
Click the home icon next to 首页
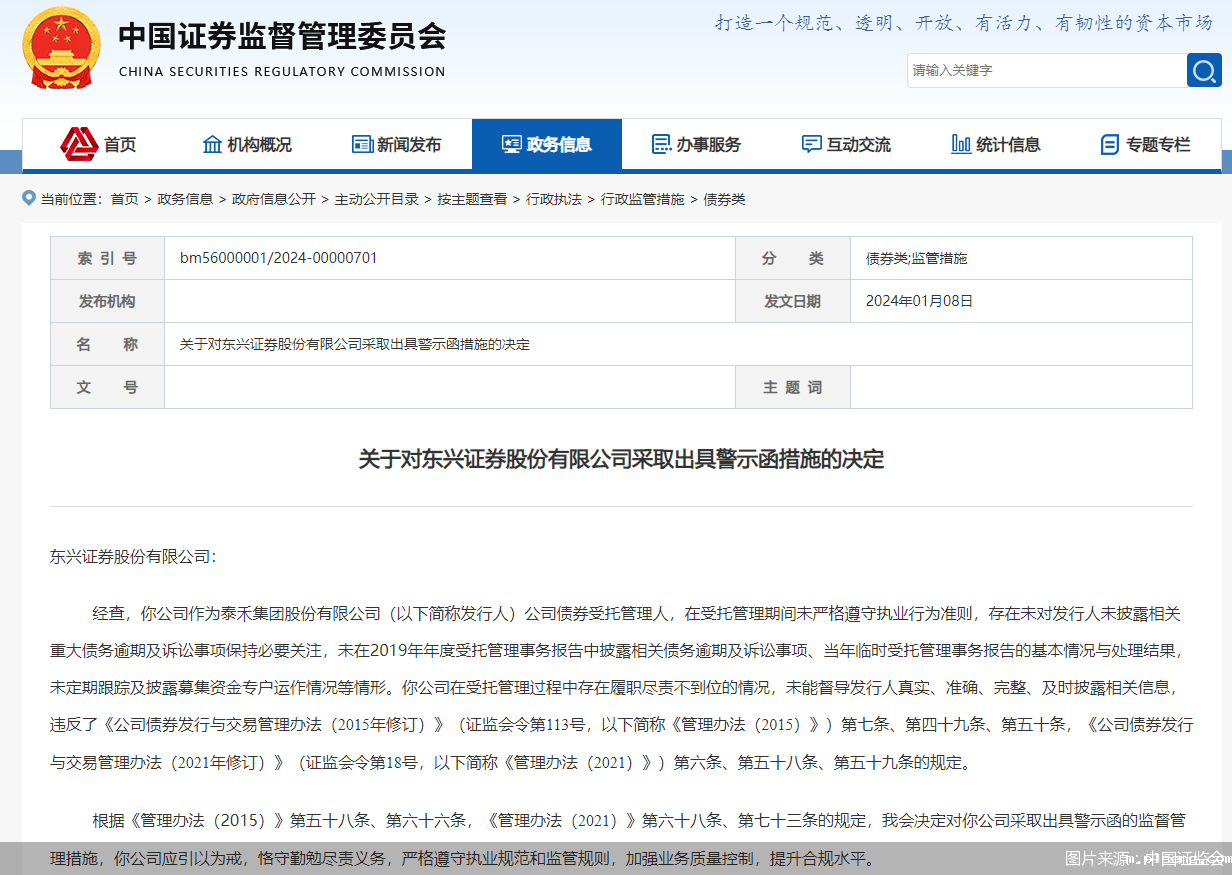click(x=82, y=144)
